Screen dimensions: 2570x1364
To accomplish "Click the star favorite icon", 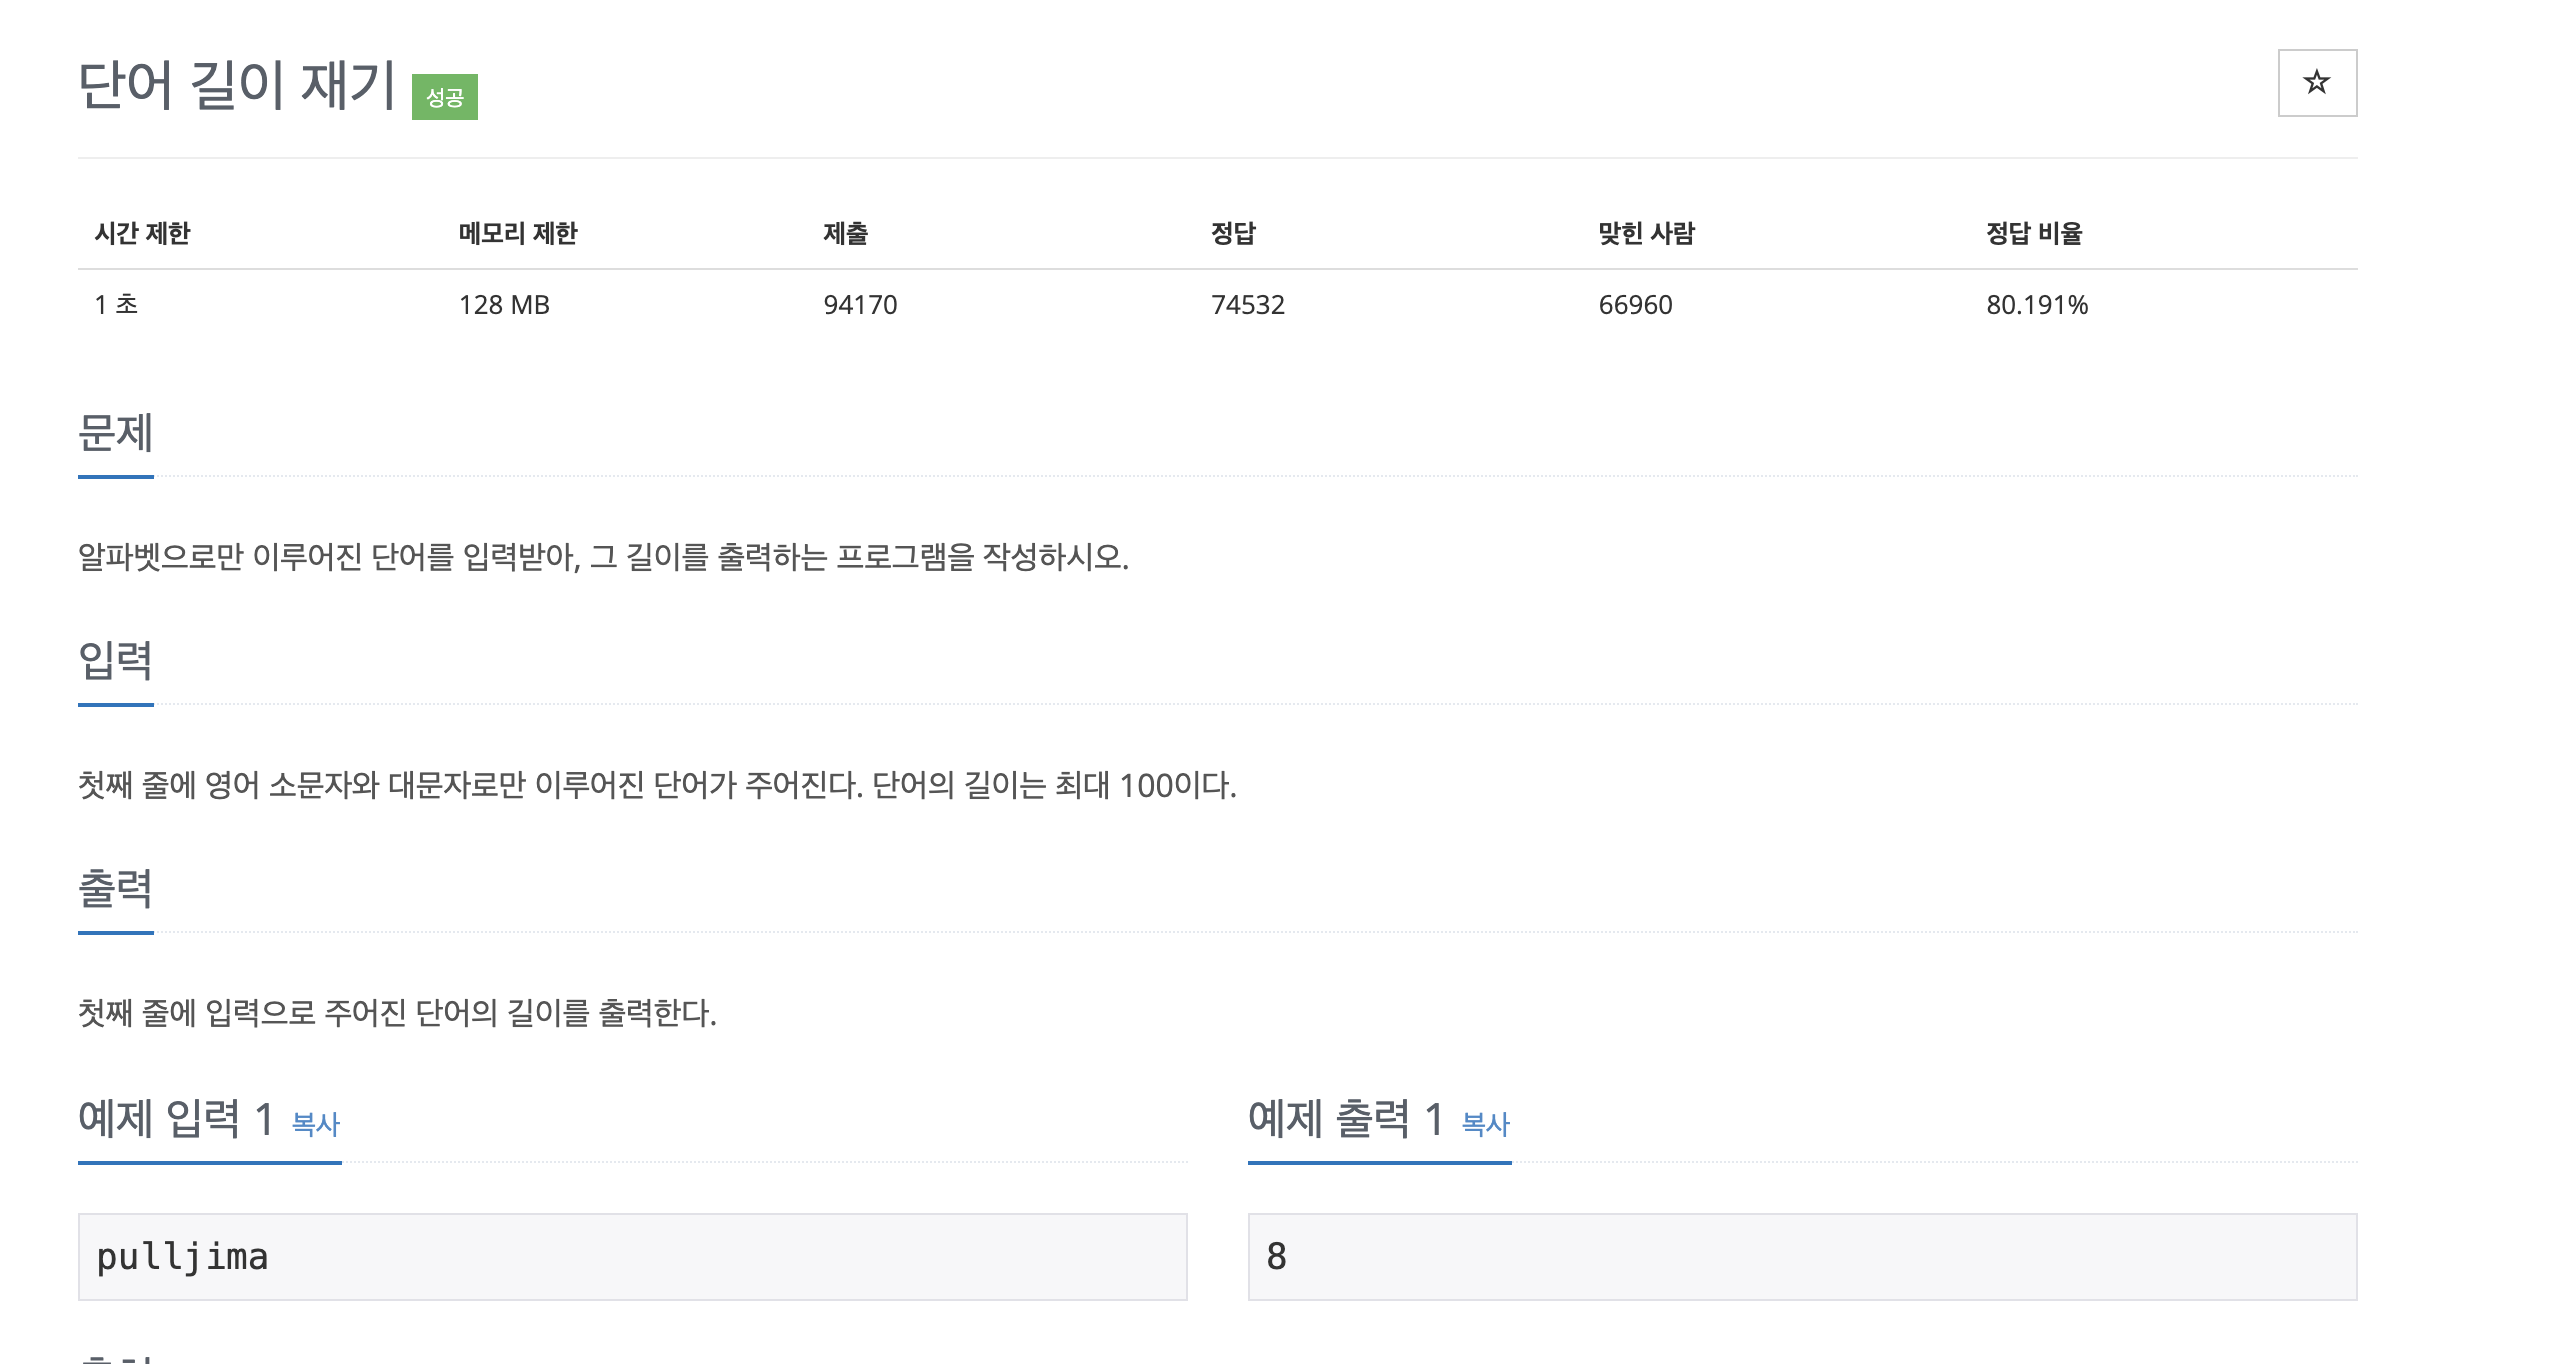I will click(x=2317, y=83).
